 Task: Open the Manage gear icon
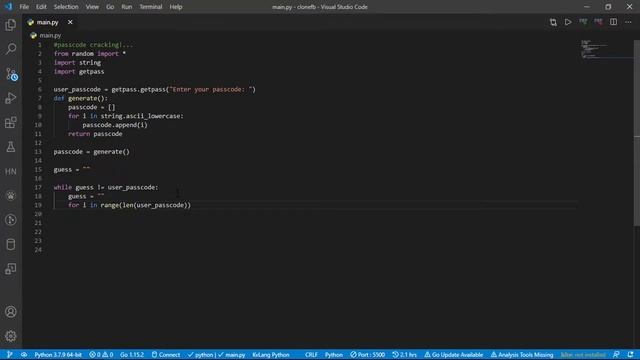11,336
